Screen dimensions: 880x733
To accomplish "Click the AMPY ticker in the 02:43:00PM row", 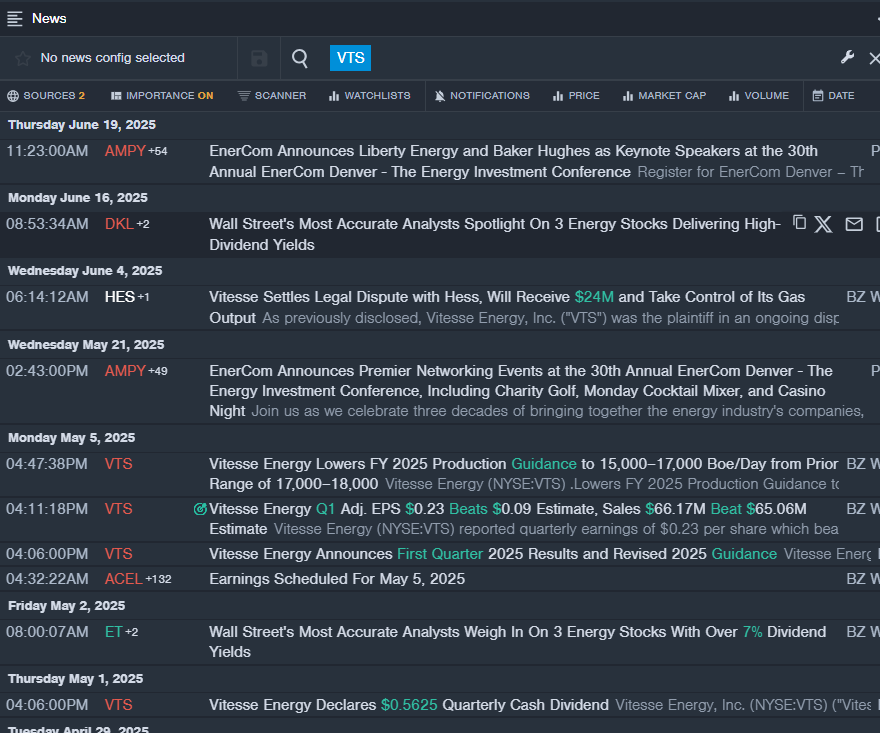I will (125, 371).
